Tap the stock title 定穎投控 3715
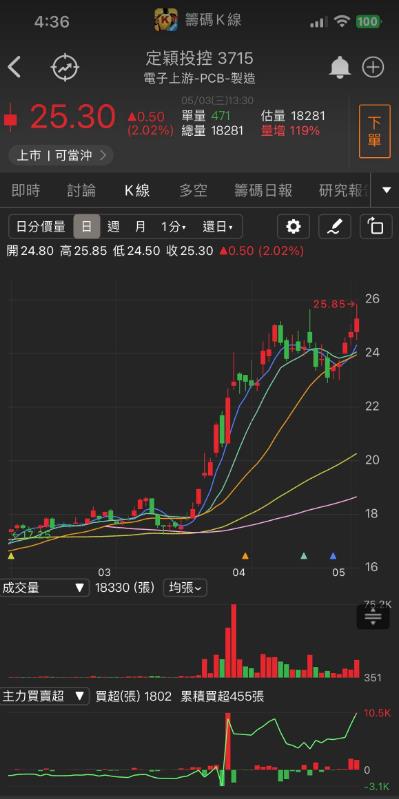Image resolution: width=399 pixels, height=799 pixels. pyautogui.click(x=199, y=59)
